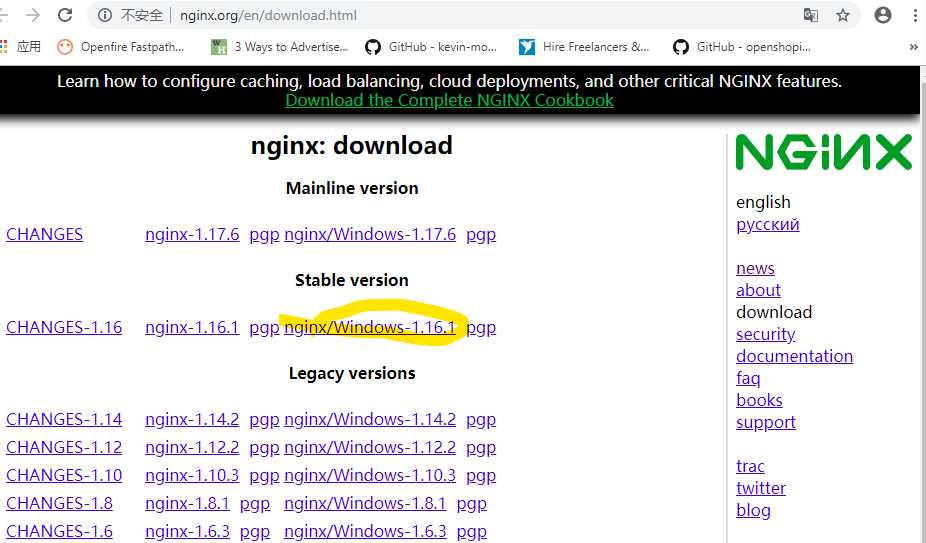Viewport: 926px width, 543px height.
Task: Download nginx-1.16.1 source
Action: click(192, 327)
